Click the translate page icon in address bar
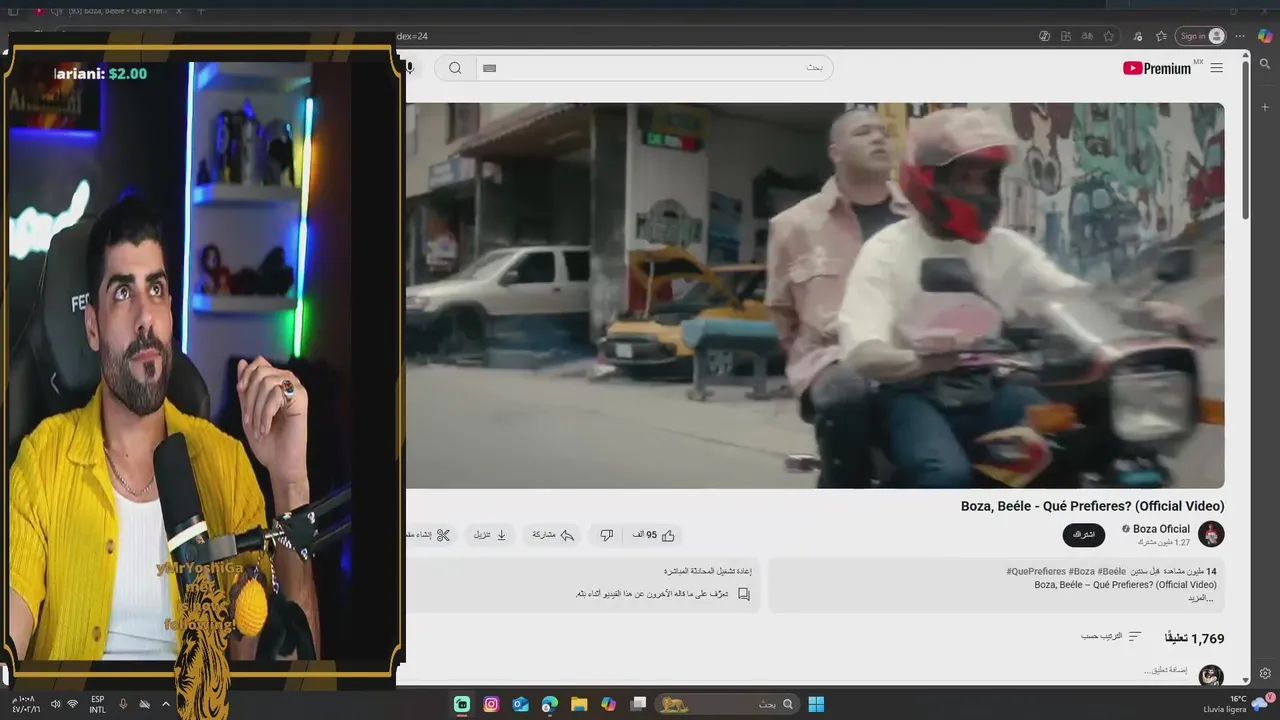Image resolution: width=1280 pixels, height=720 pixels. coord(1087,36)
